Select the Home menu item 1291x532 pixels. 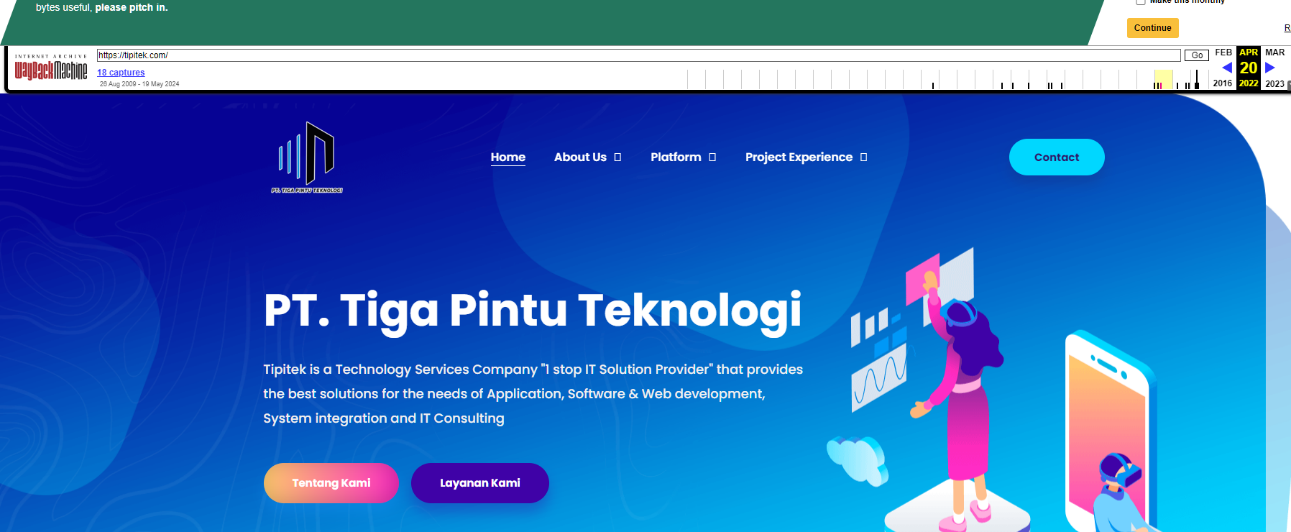[508, 157]
